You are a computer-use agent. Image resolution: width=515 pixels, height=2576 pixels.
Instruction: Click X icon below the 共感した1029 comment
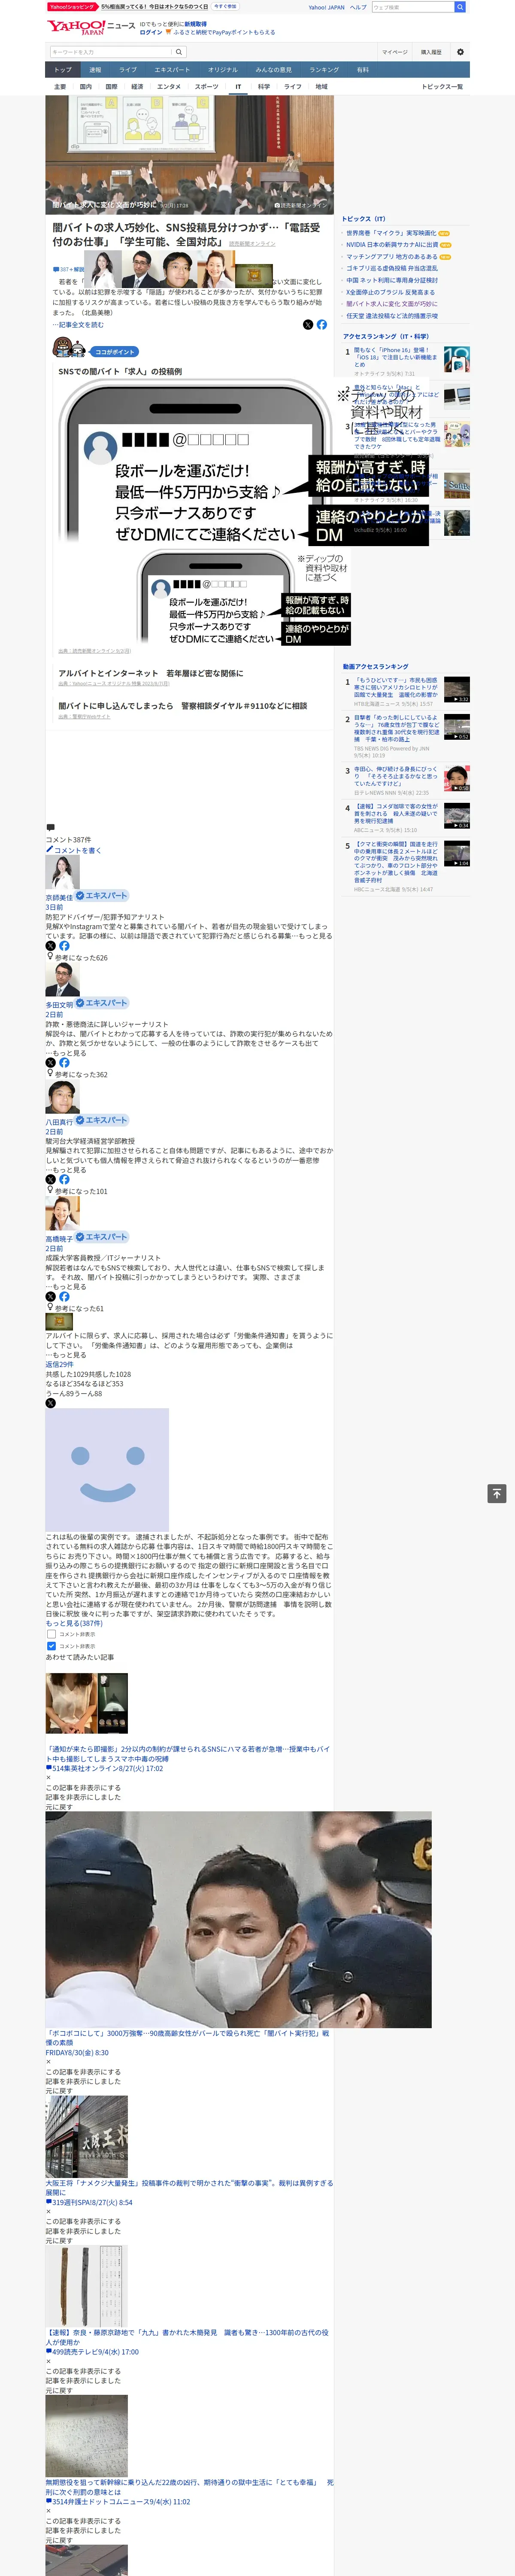(x=51, y=1403)
